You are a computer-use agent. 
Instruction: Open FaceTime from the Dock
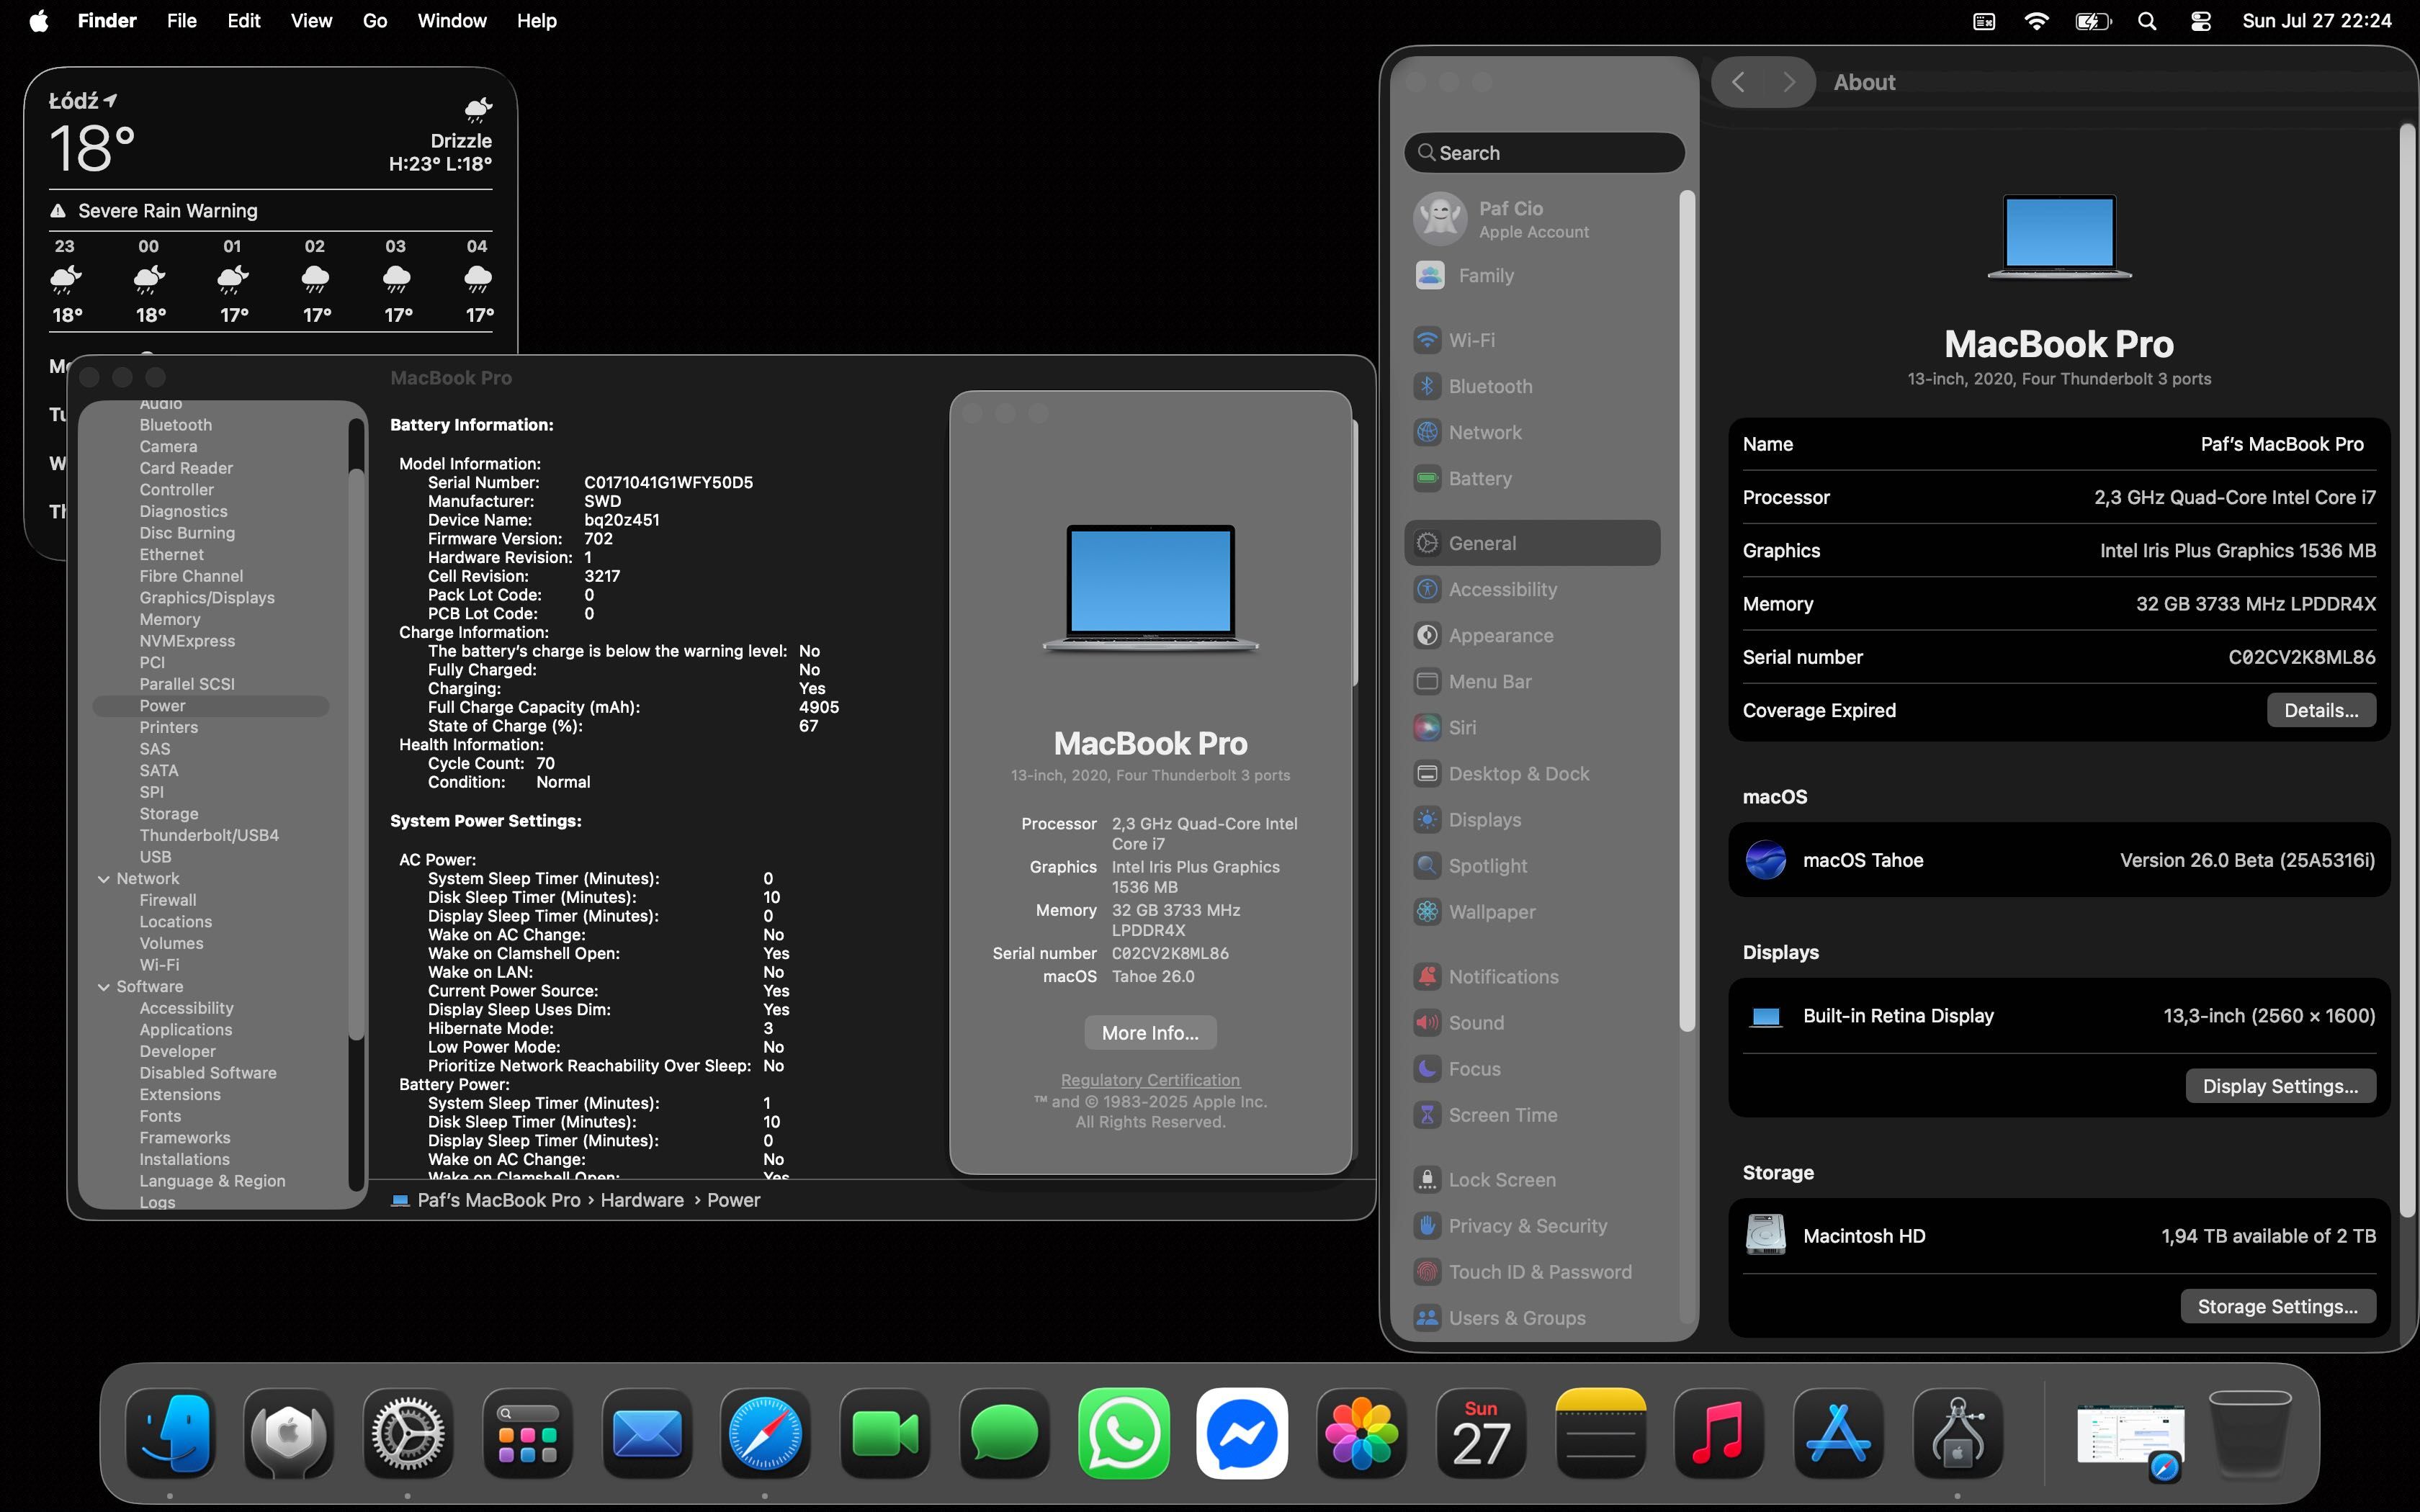[885, 1433]
